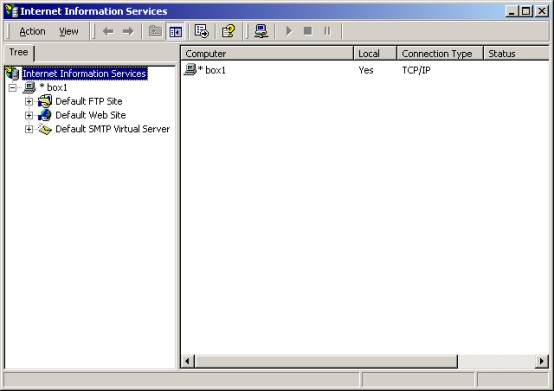Screen dimensions: 554x391
Task: Click the Add computer to list icon
Action: pos(261,31)
